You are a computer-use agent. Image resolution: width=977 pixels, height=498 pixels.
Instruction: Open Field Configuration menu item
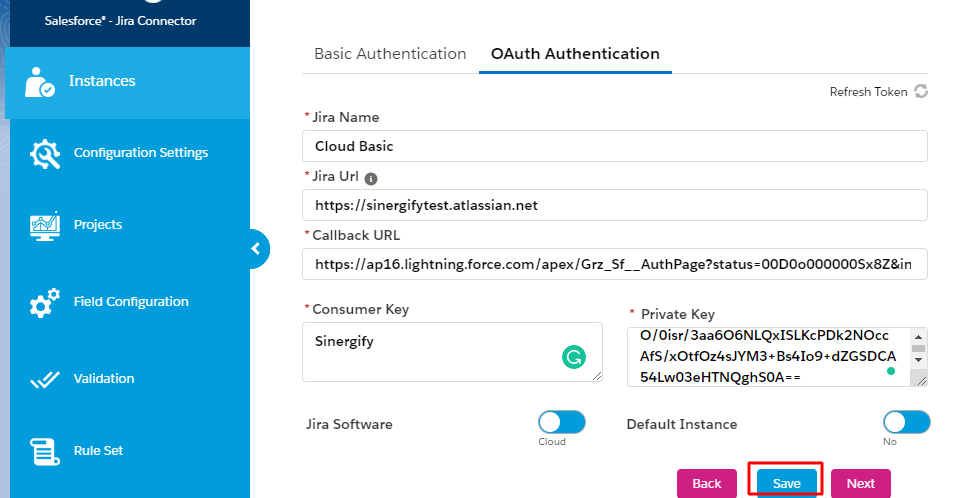[x=130, y=302]
